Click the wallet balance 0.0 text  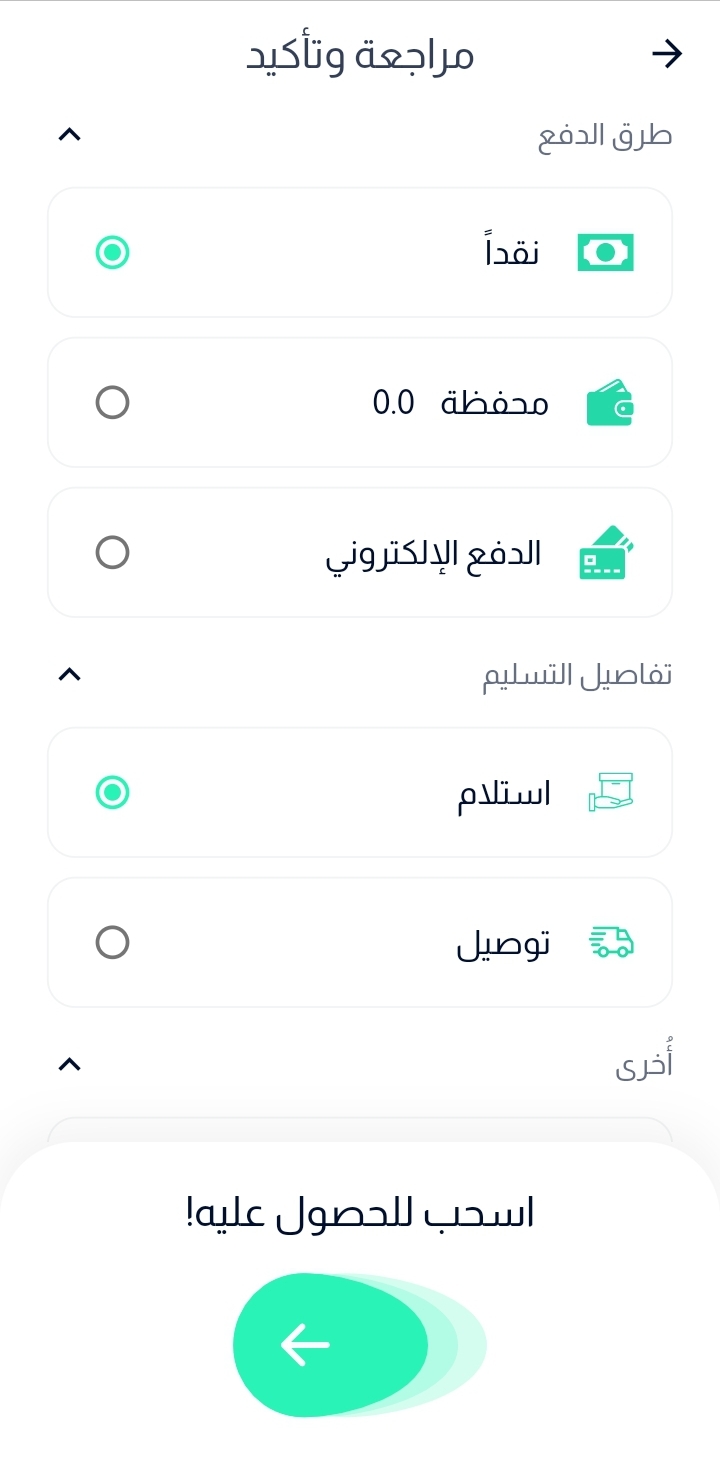pyautogui.click(x=393, y=403)
